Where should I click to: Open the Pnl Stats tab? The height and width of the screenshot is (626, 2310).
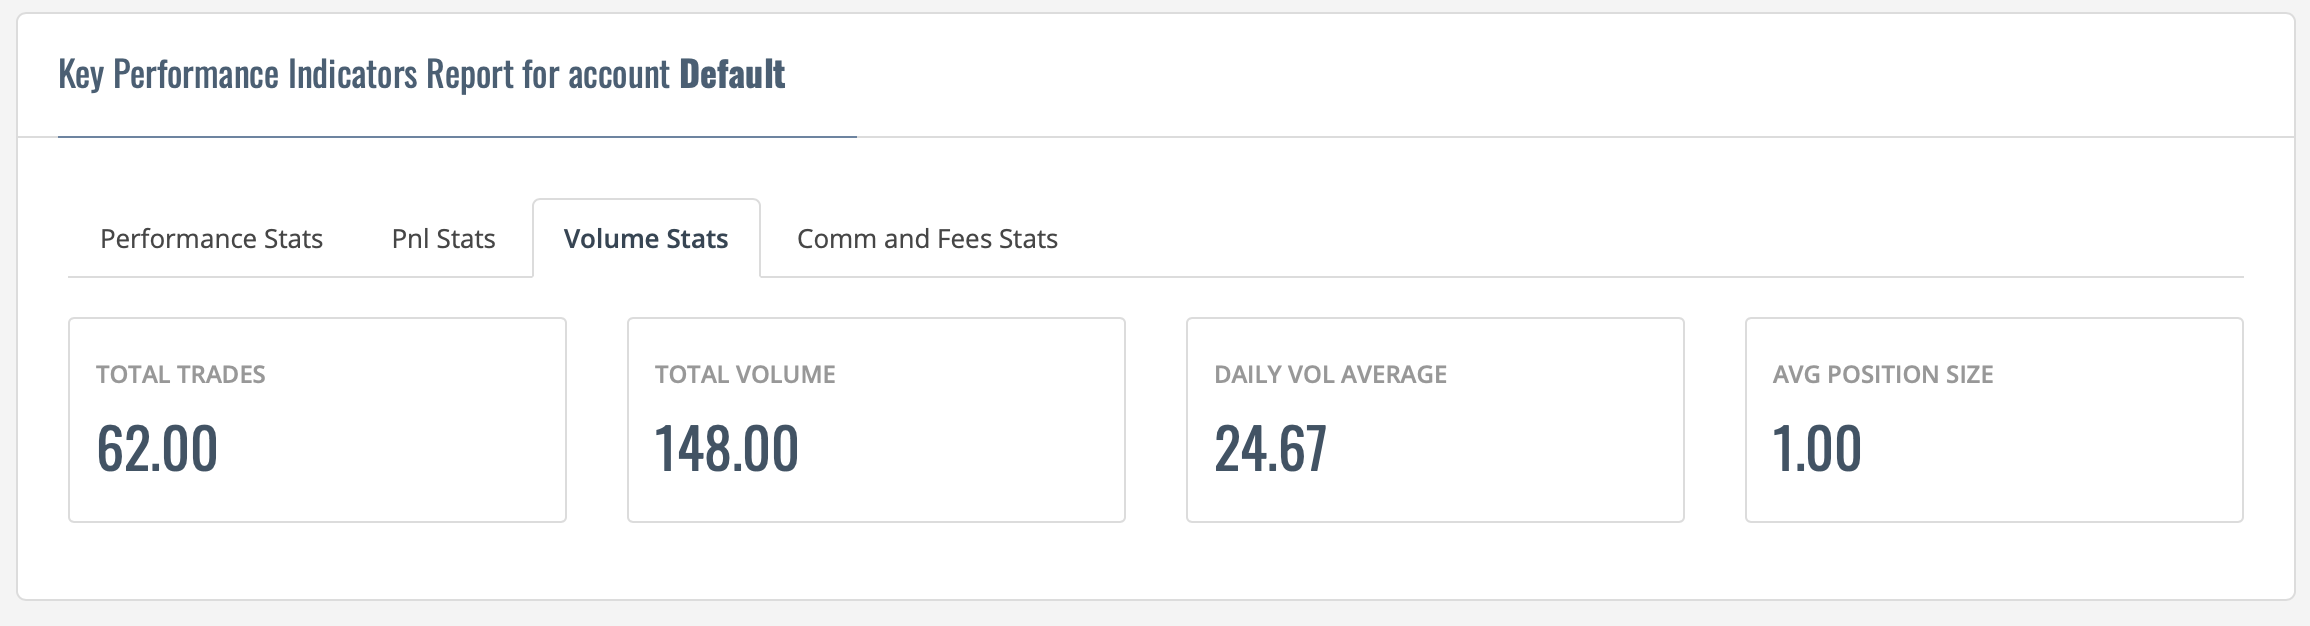click(443, 239)
